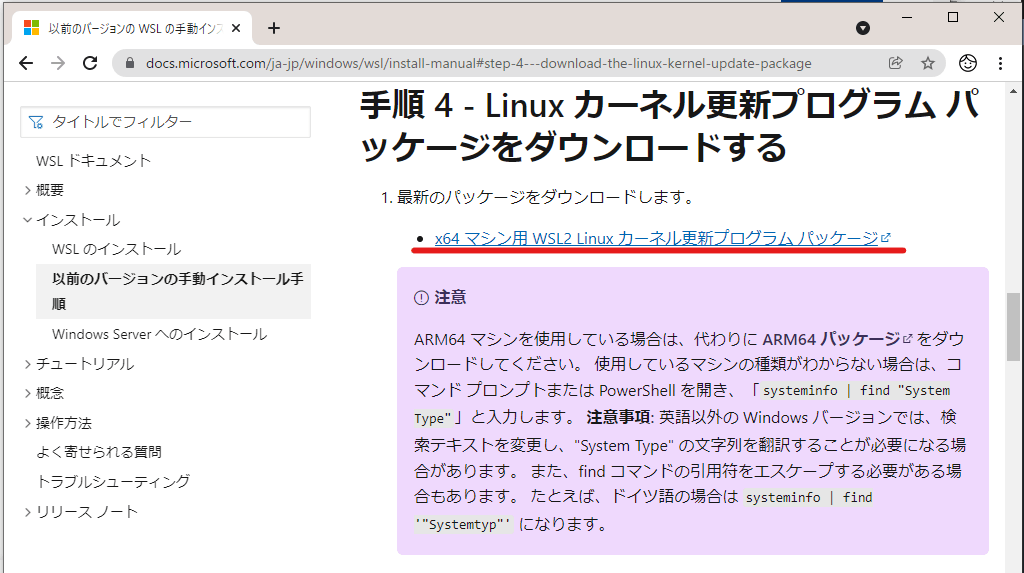Click the address bar URL
This screenshot has width=1024, height=573.
point(478,63)
